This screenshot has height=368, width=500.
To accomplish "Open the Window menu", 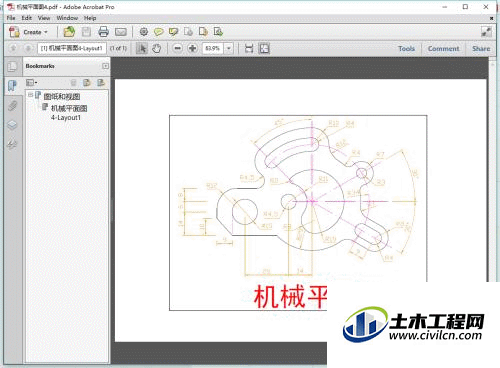I will 67,18.
